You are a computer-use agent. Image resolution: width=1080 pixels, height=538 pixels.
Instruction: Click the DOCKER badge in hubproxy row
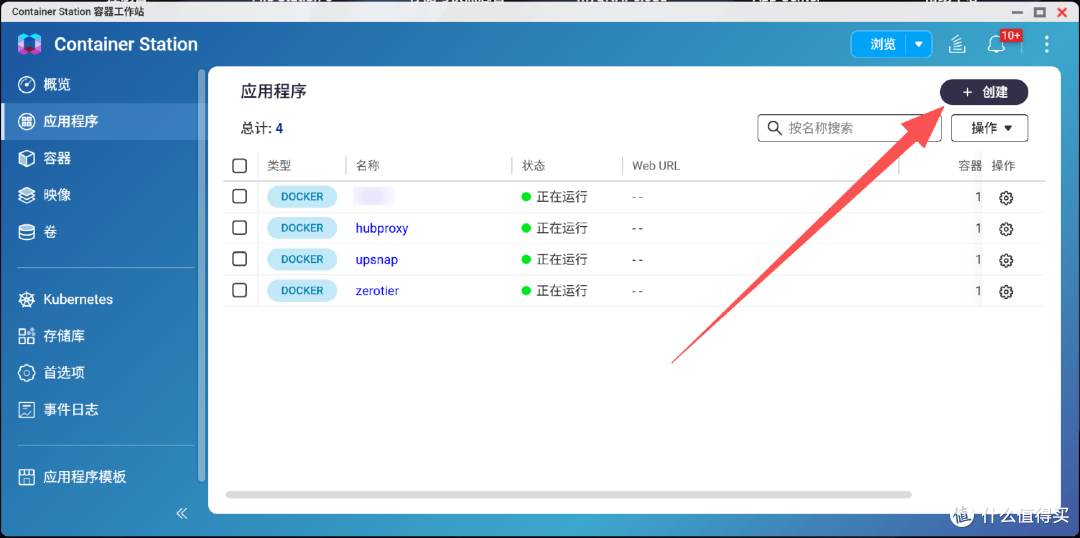302,228
